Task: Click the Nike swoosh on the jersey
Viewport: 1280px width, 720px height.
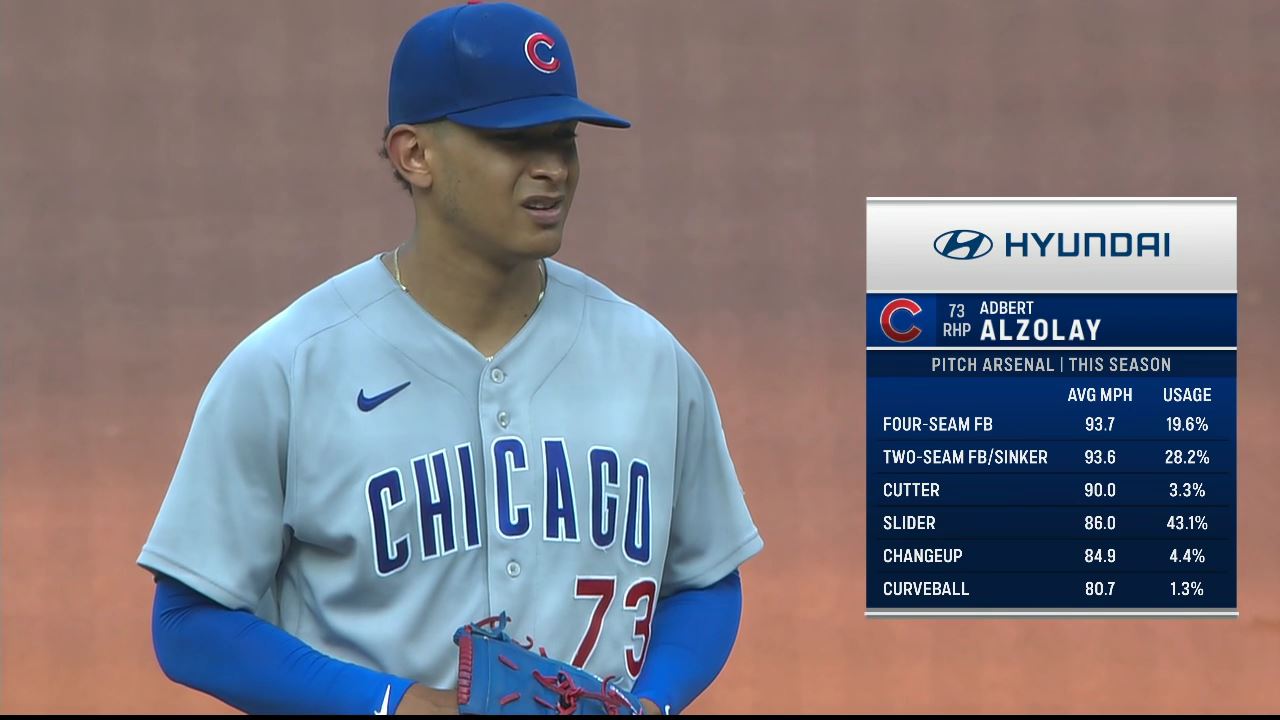Action: click(x=383, y=396)
